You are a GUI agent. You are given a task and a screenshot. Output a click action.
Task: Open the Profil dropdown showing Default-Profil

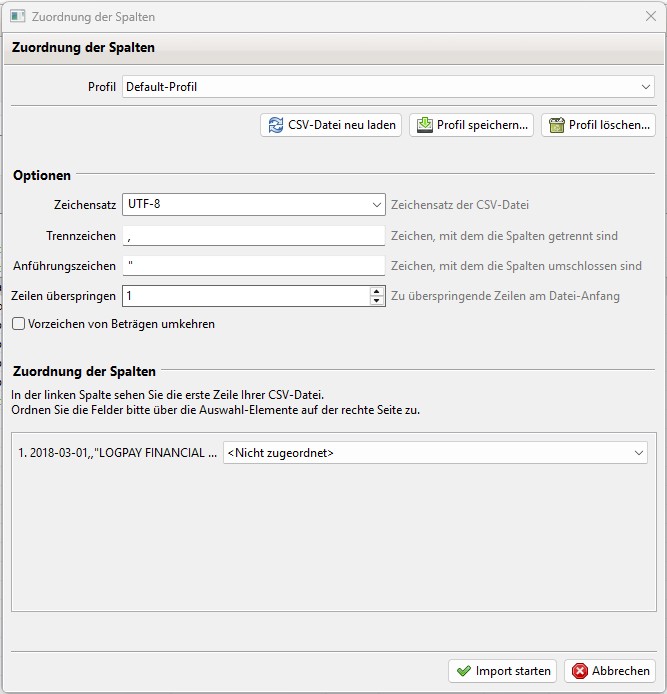point(388,87)
